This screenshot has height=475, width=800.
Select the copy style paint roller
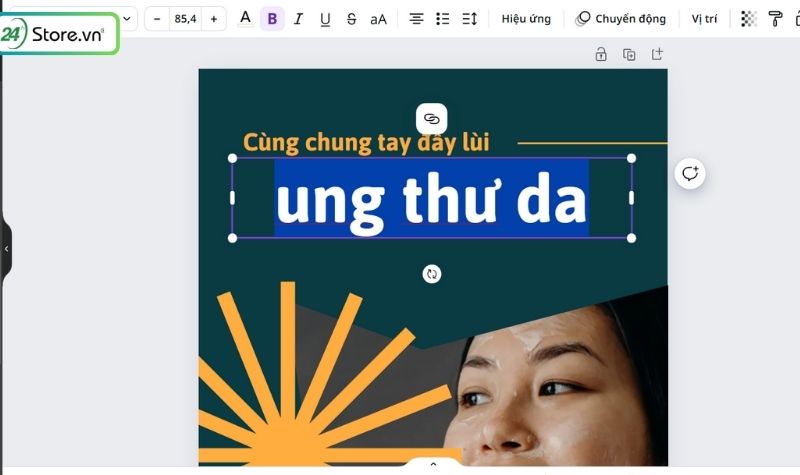(775, 19)
